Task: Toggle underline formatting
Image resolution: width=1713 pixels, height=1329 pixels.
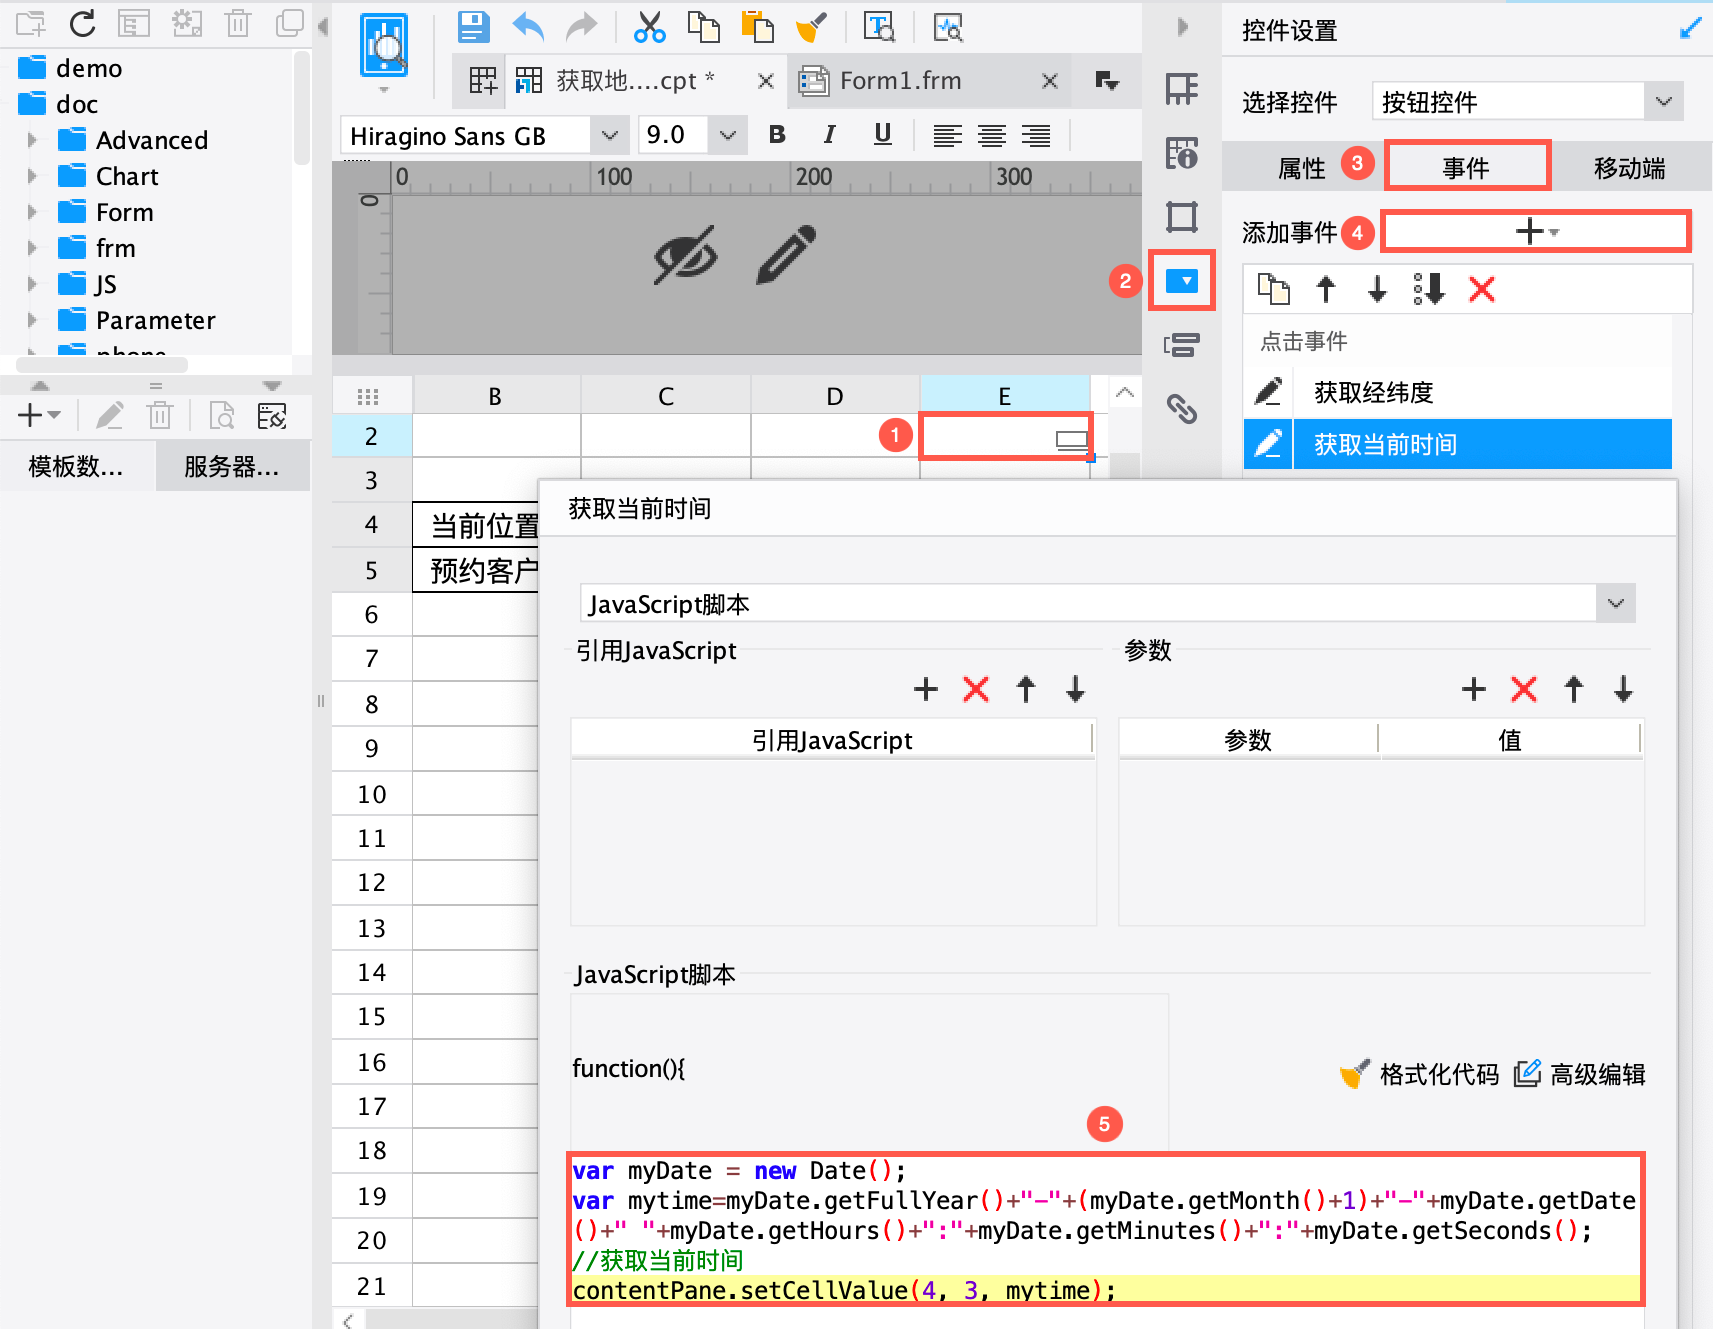Action: (882, 135)
